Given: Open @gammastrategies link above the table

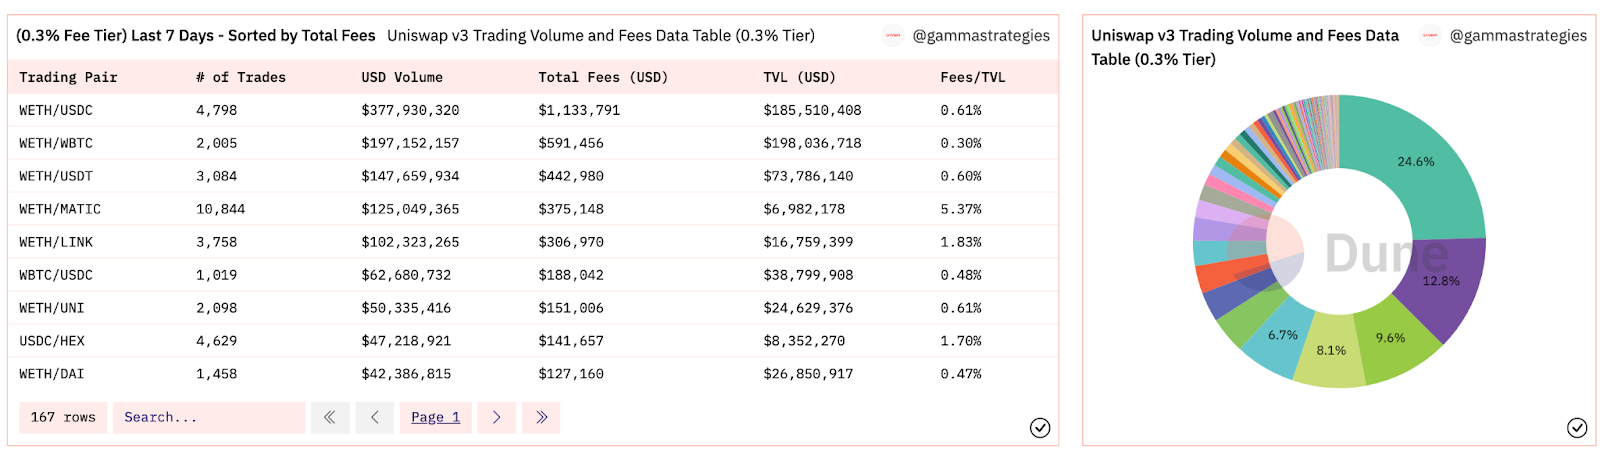Looking at the screenshot, I should [981, 36].
